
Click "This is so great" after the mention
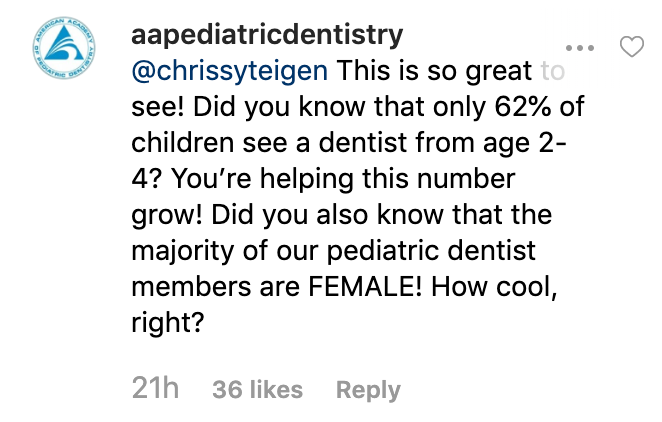click(434, 71)
